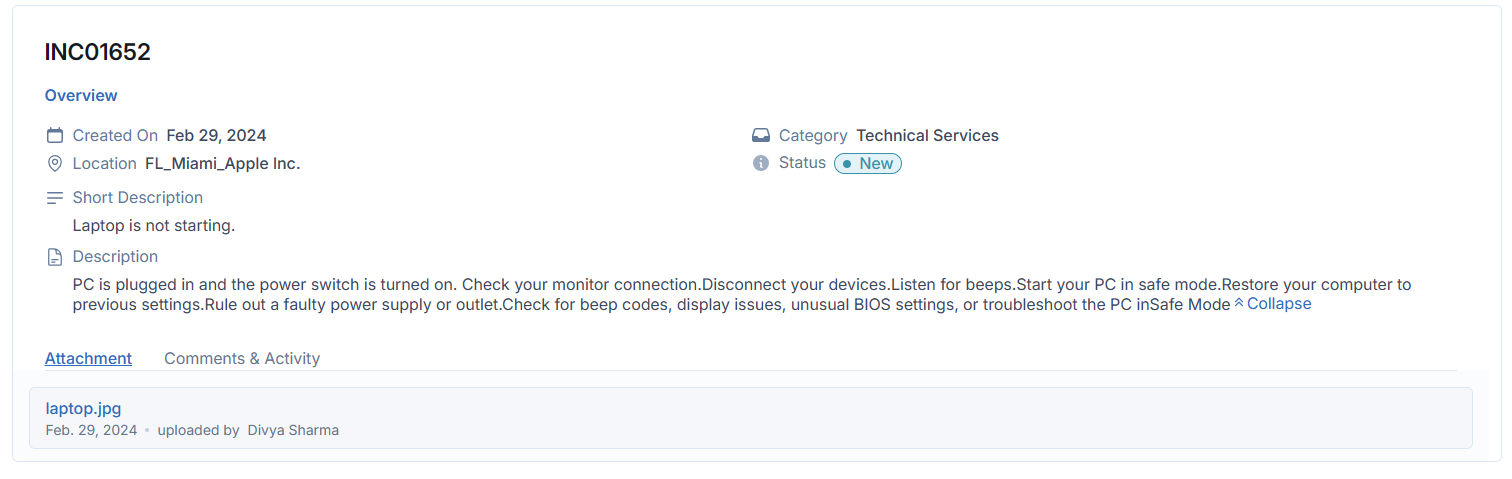The width and height of the screenshot is (1512, 479).
Task: Click the calendar icon beside Created On
Action: [55, 135]
